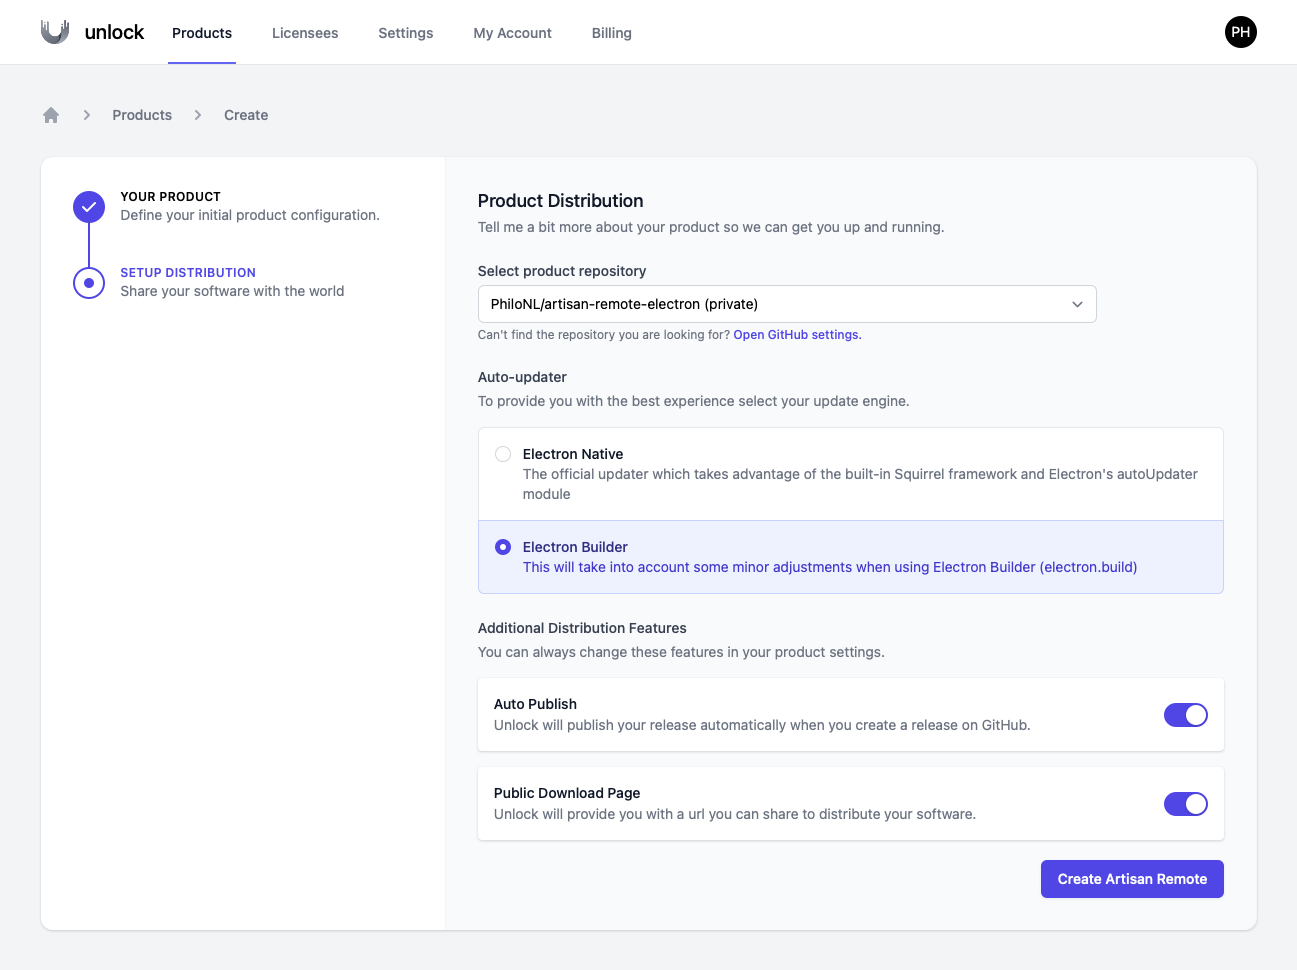This screenshot has height=970, width=1297.
Task: Click the SETUP DISTRIBUTION step title
Action: (188, 273)
